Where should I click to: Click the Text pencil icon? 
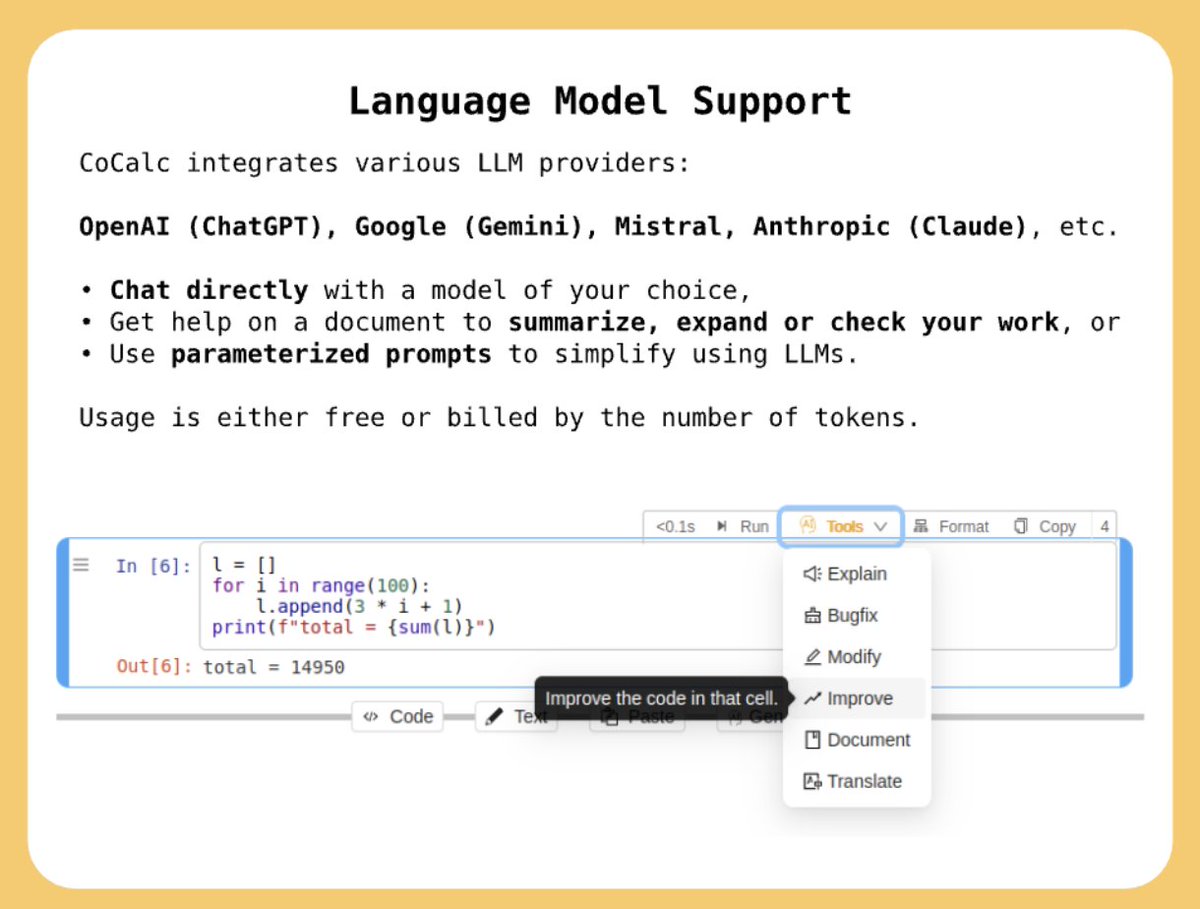[x=494, y=716]
